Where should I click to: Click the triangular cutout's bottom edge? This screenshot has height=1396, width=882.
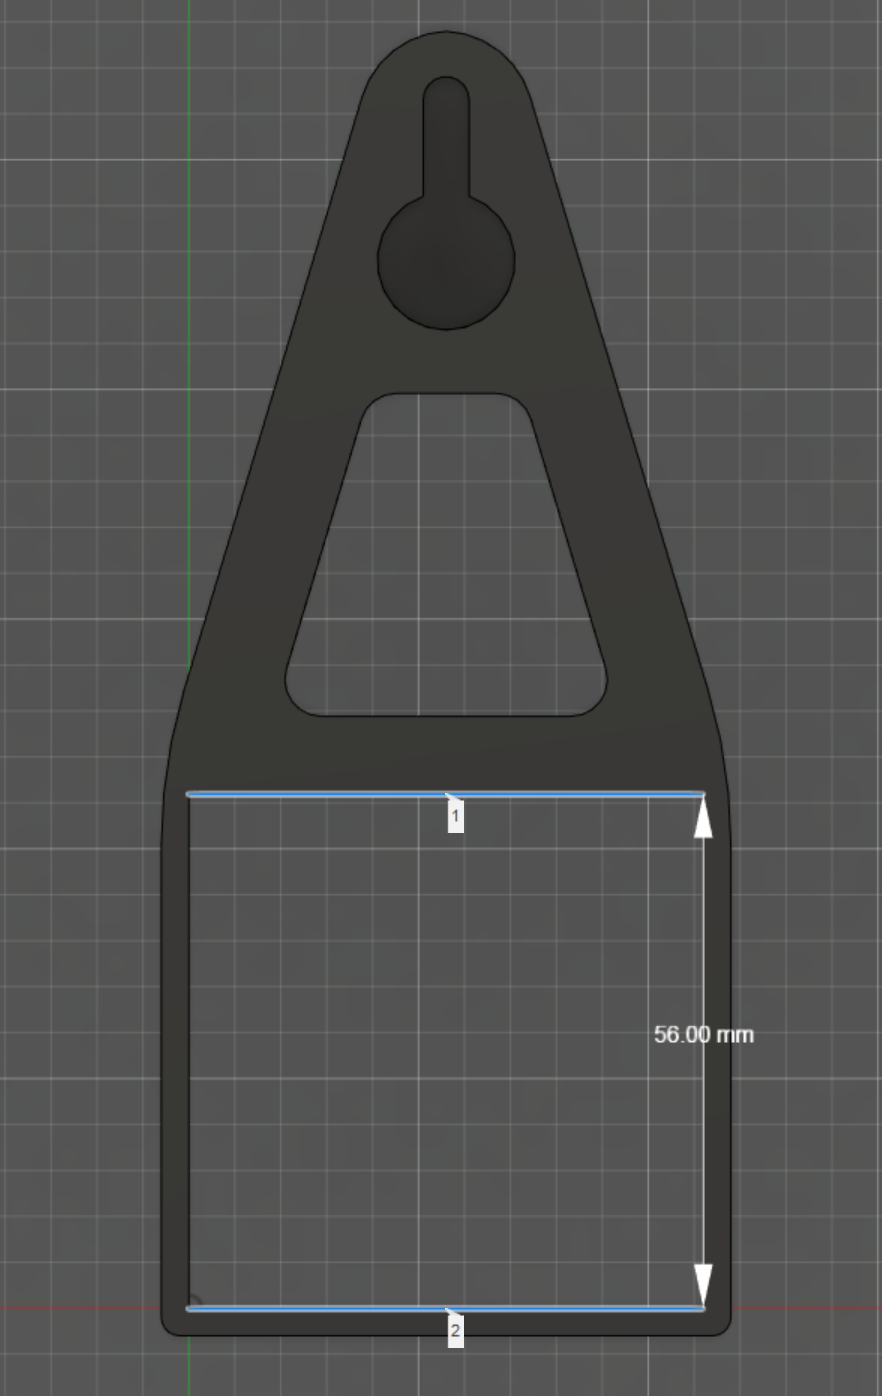(450, 716)
